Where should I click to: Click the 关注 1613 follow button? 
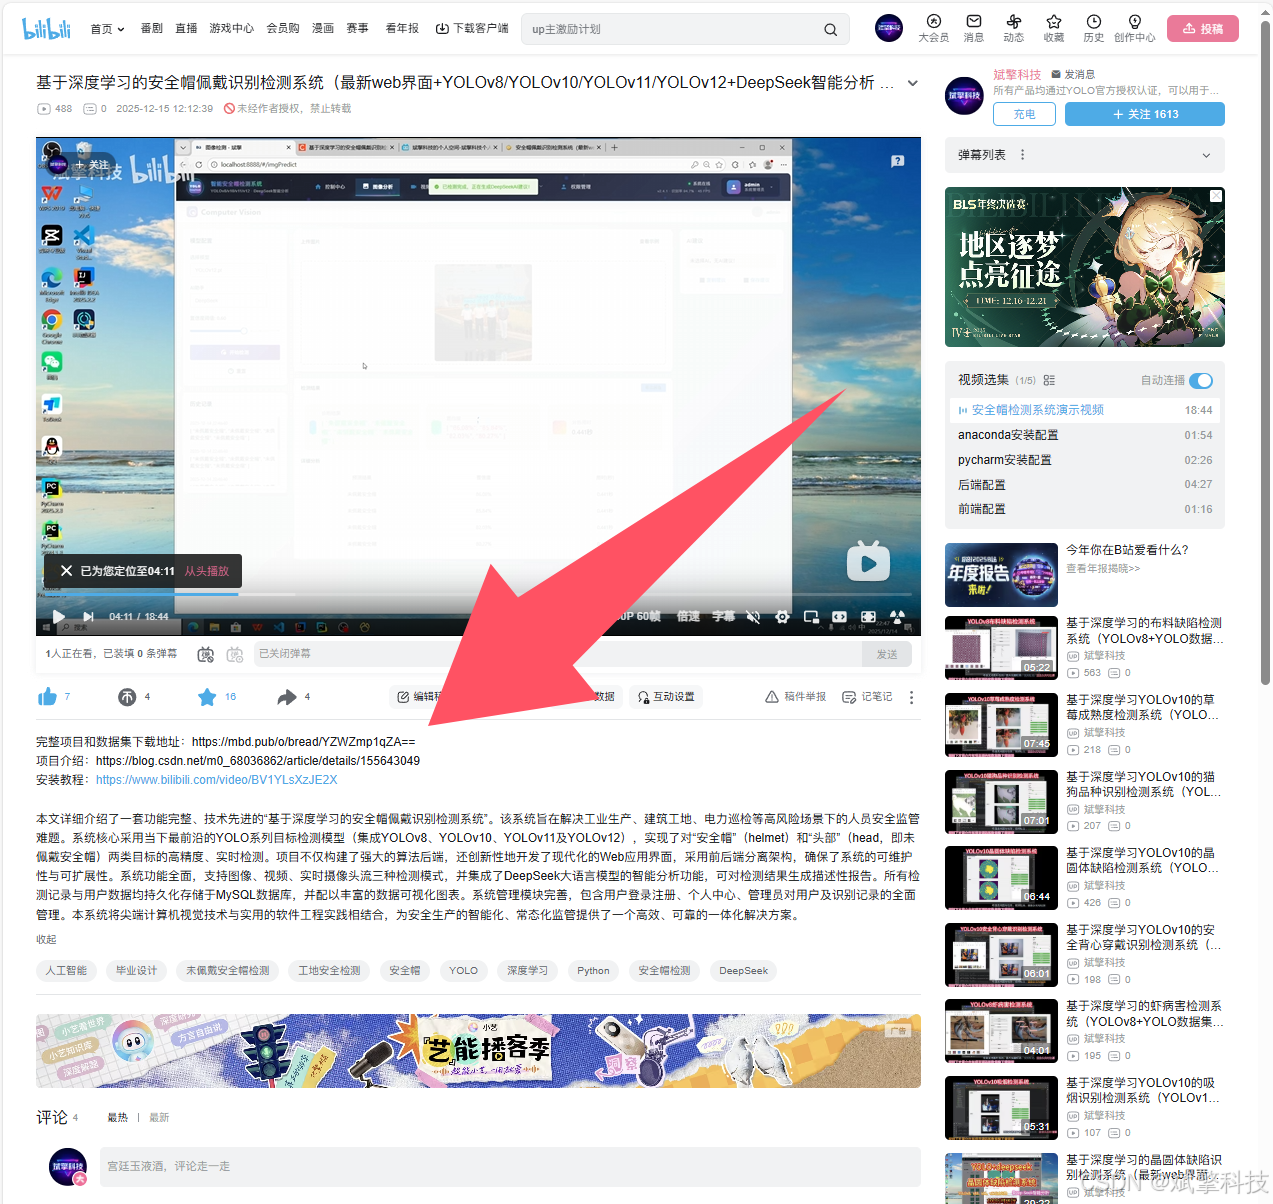[x=1145, y=114]
